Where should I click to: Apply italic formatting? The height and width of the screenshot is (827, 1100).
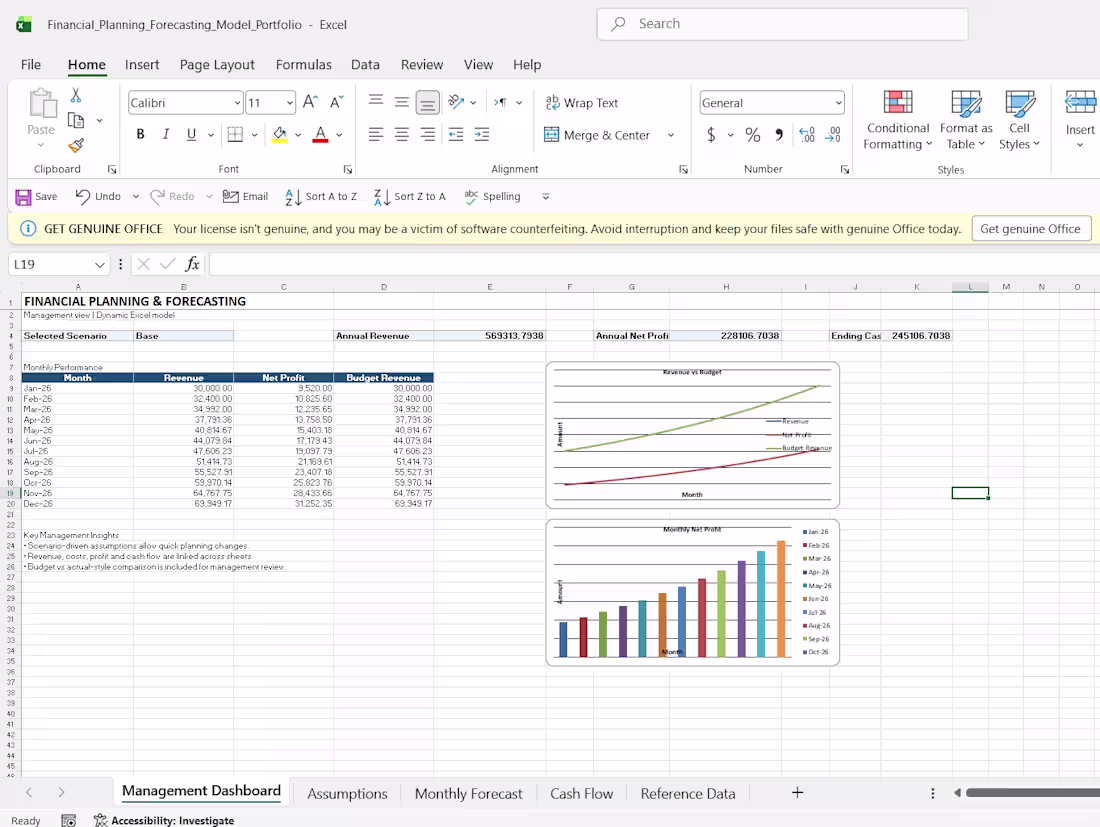(166, 134)
